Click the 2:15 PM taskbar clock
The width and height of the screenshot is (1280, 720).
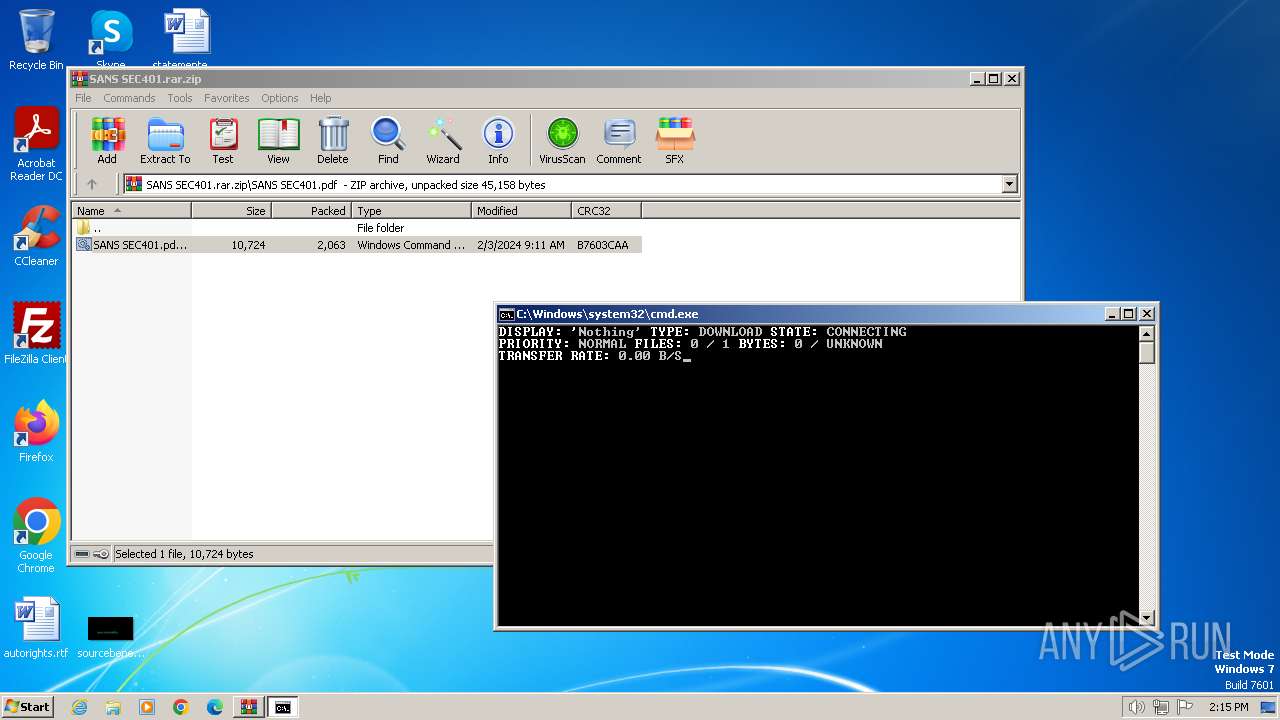pos(1228,707)
